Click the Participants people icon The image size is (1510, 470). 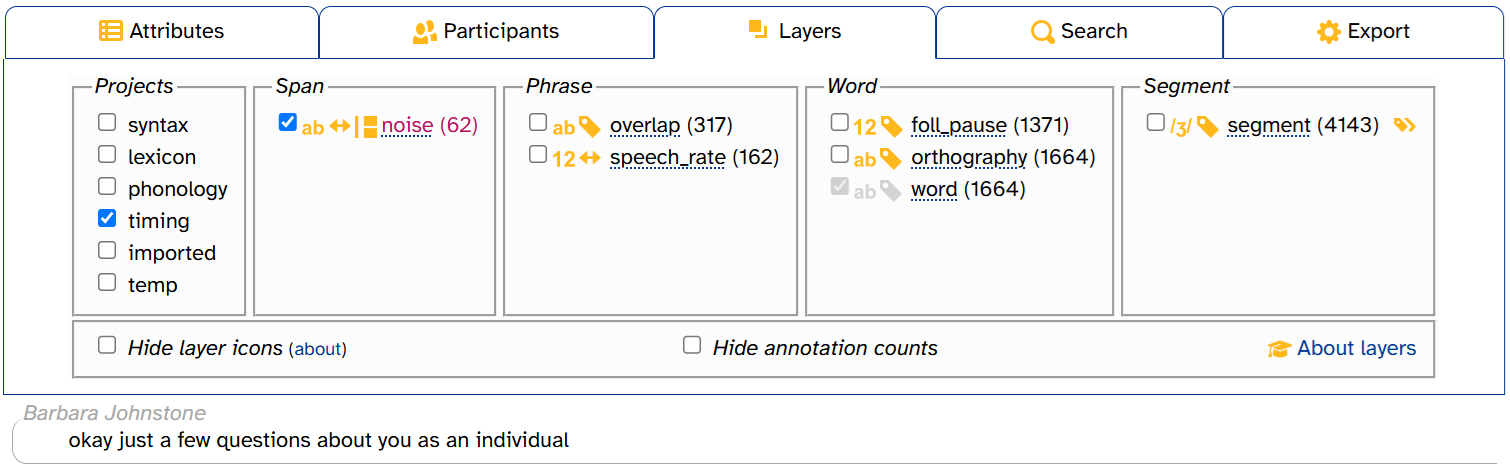(425, 31)
